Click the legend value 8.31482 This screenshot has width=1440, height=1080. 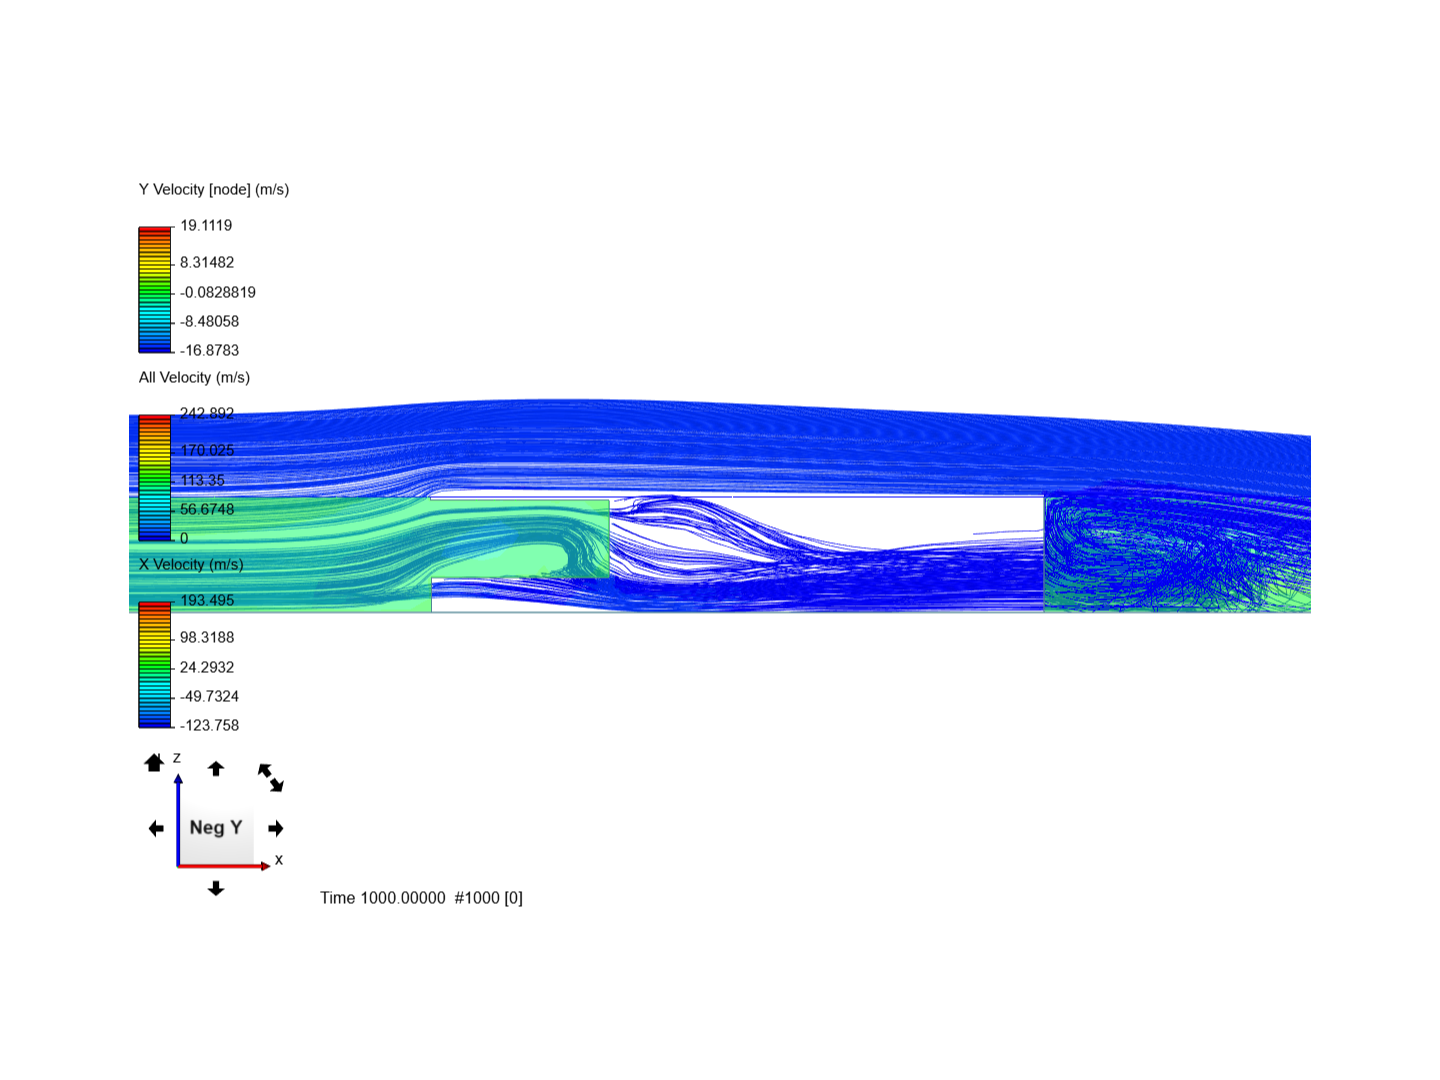[207, 262]
